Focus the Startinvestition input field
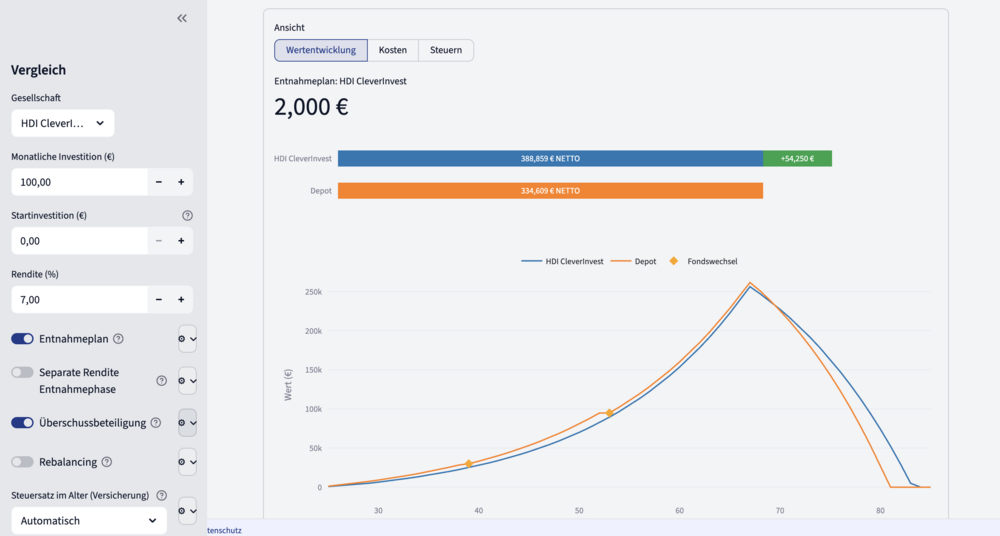 tap(79, 241)
